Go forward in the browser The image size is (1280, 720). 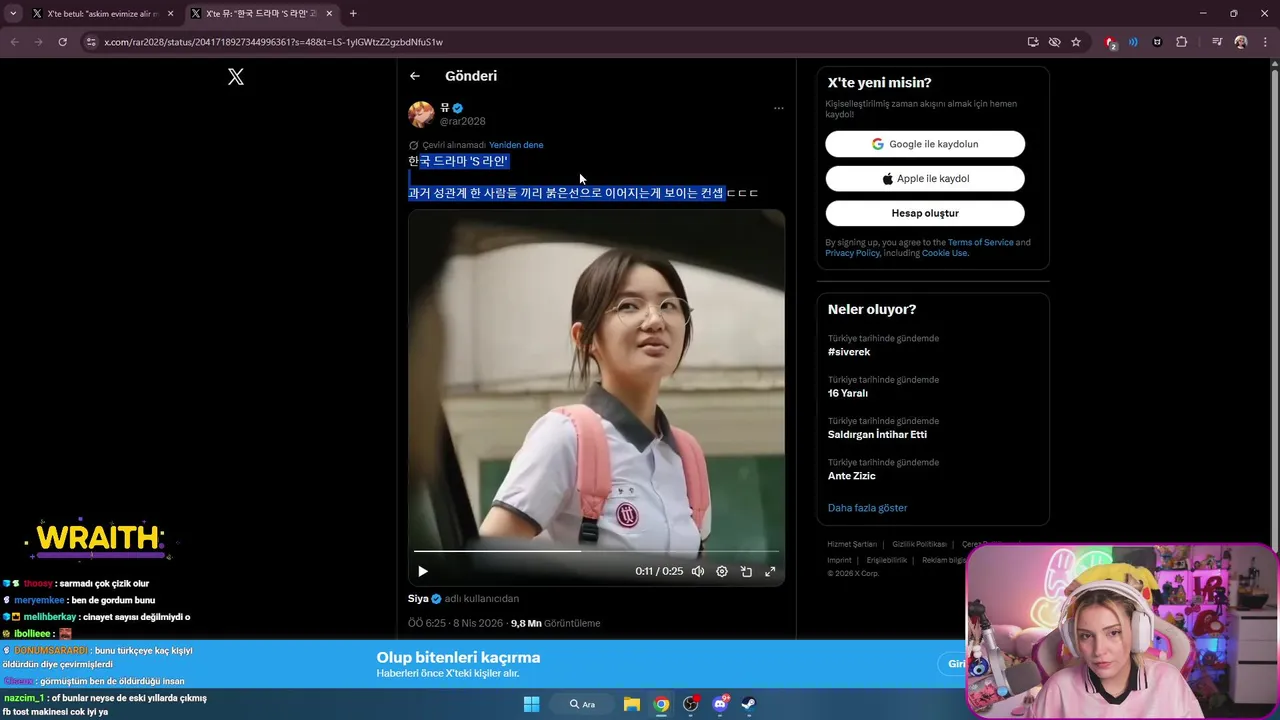point(38,42)
